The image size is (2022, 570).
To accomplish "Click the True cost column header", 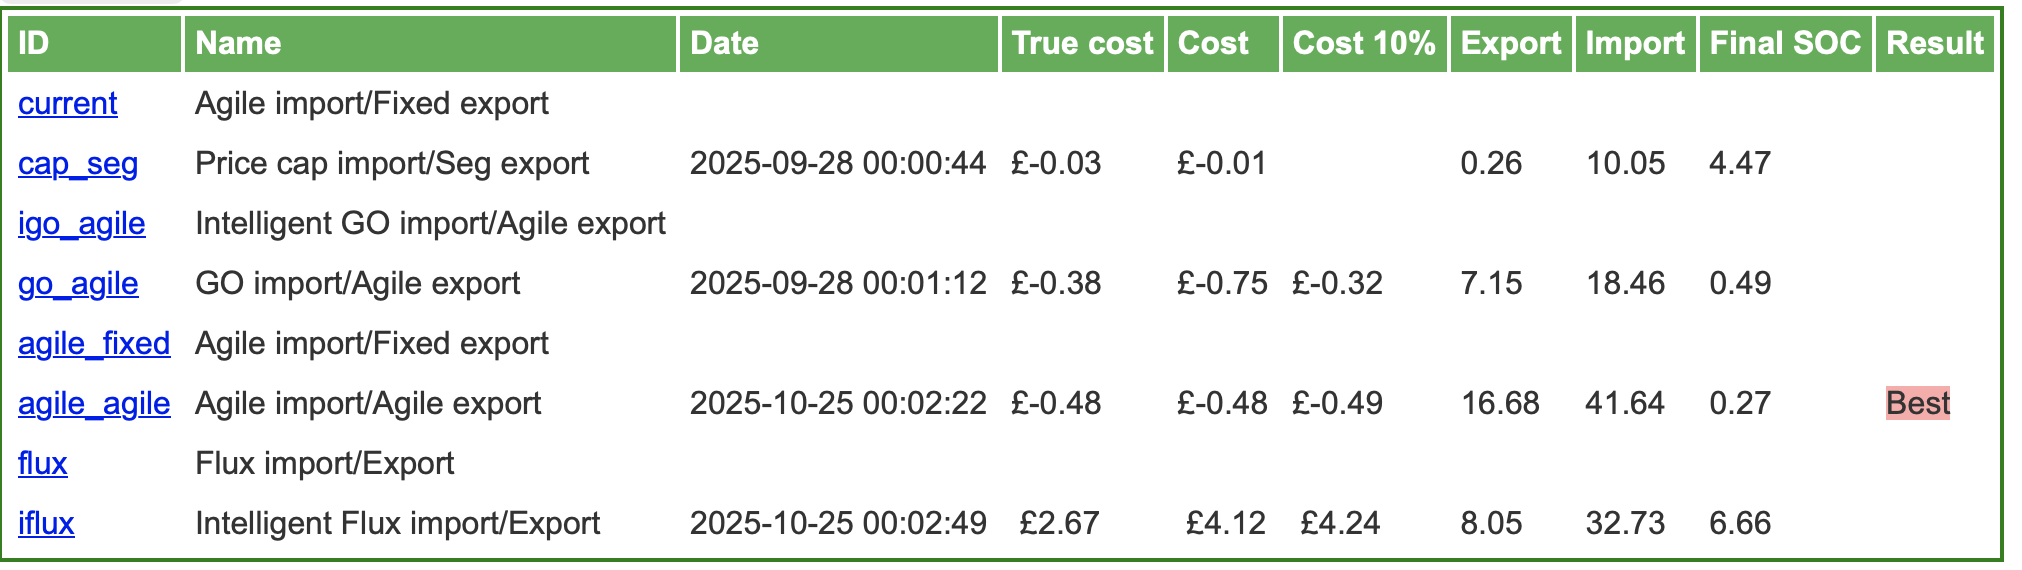I will click(1083, 44).
